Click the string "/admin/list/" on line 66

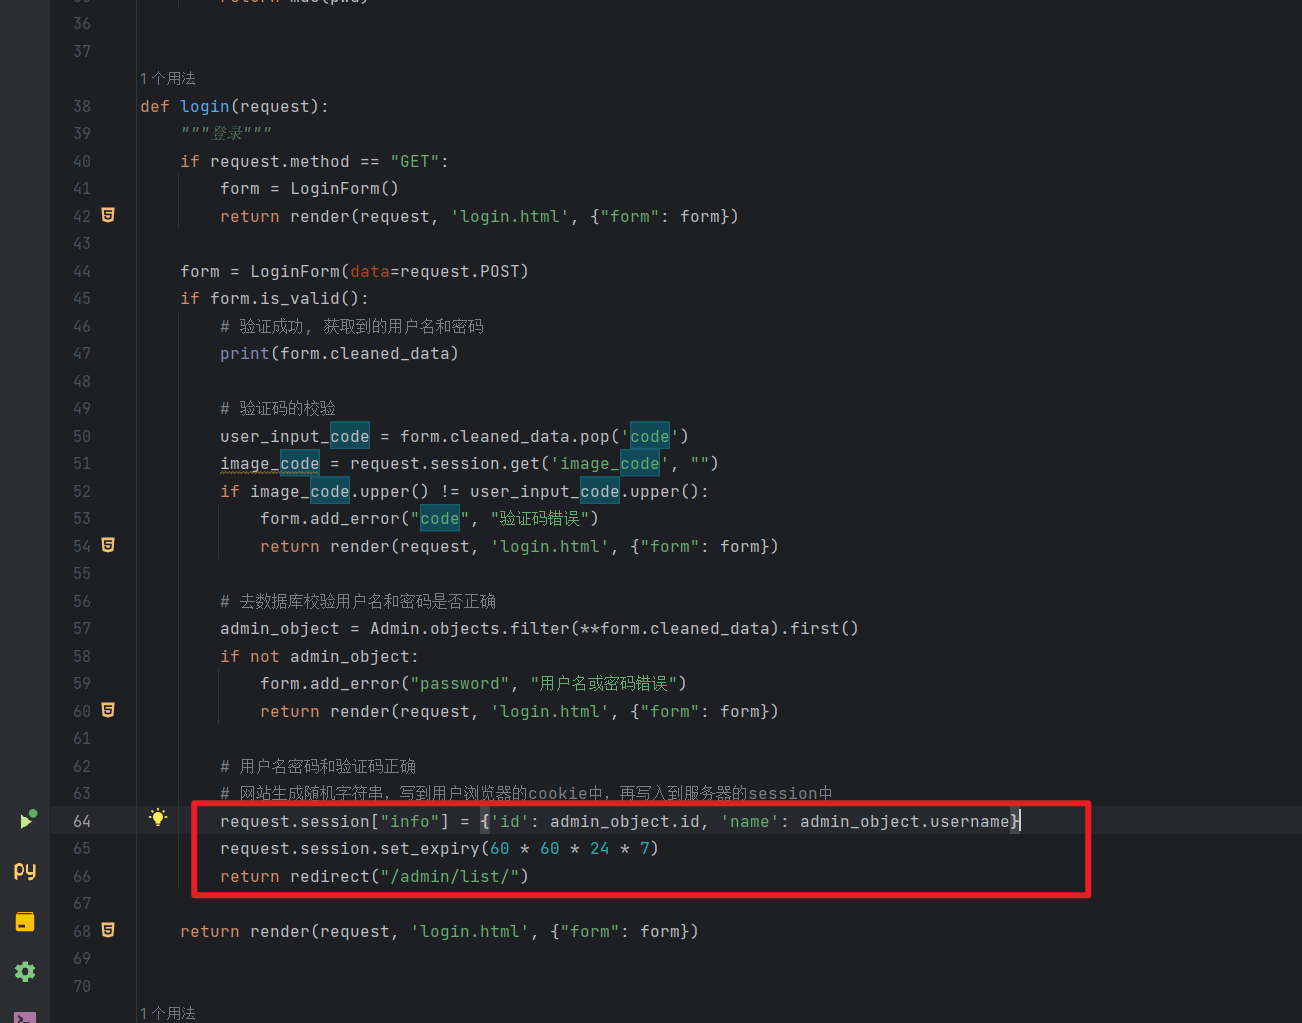(x=450, y=876)
